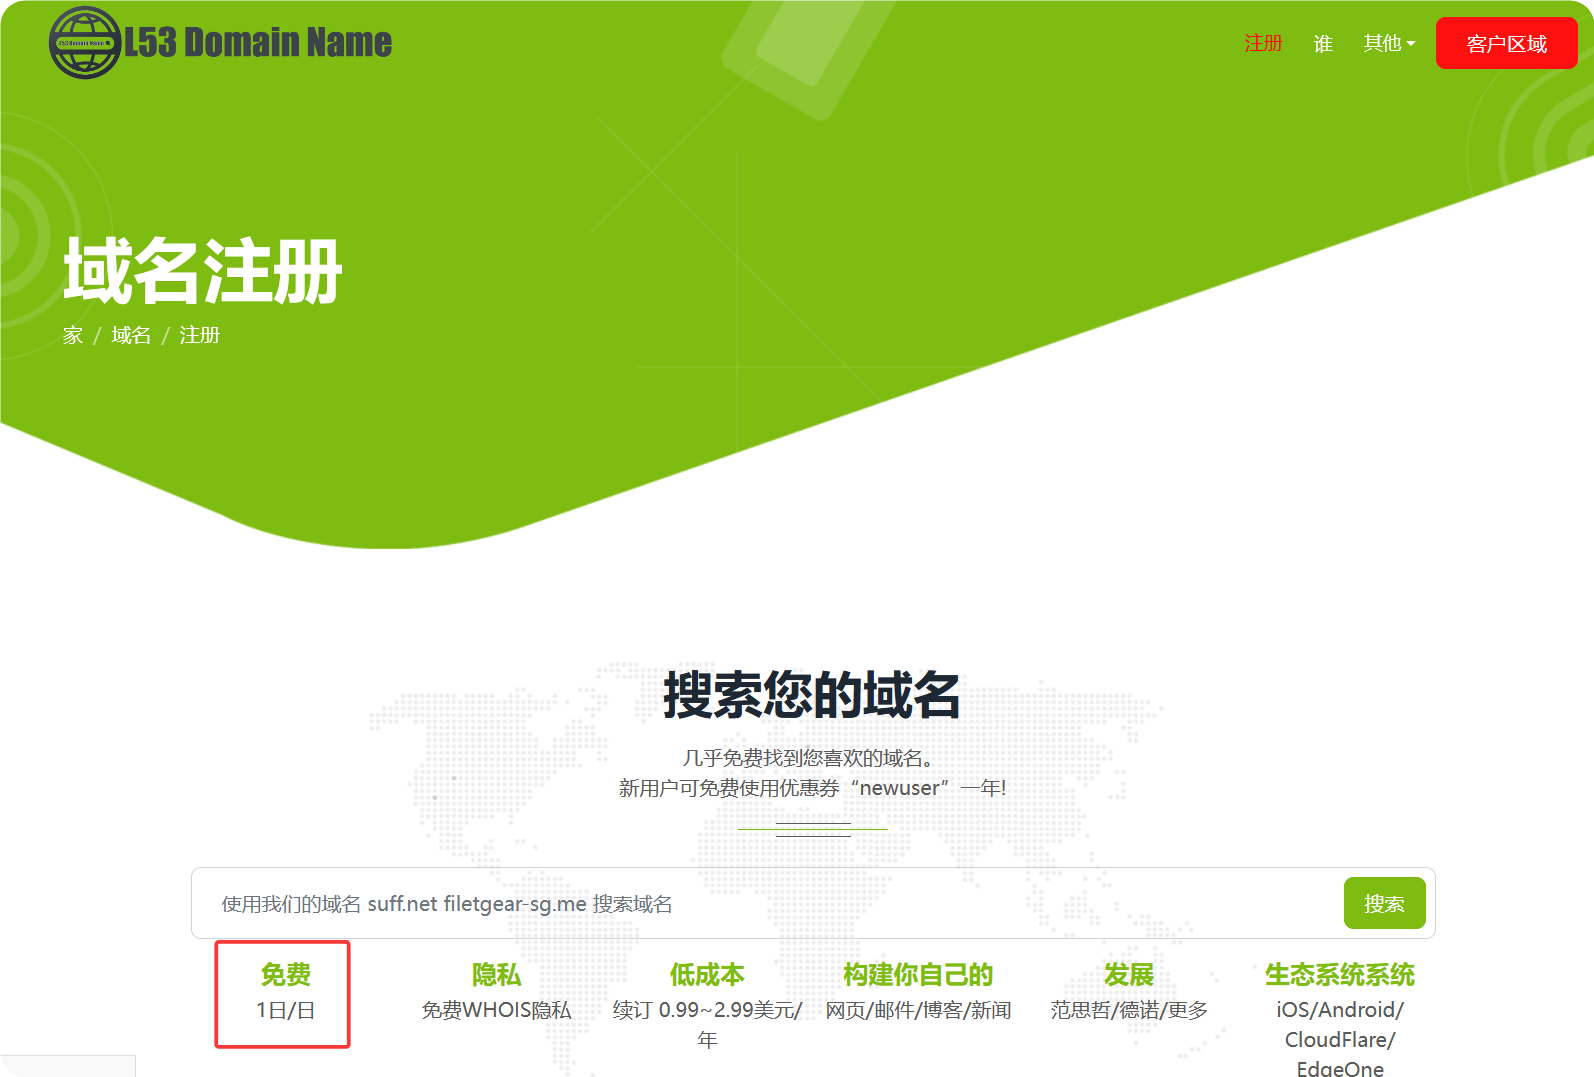Open the 注册 navigation link
1594x1077 pixels.
coord(1263,43)
